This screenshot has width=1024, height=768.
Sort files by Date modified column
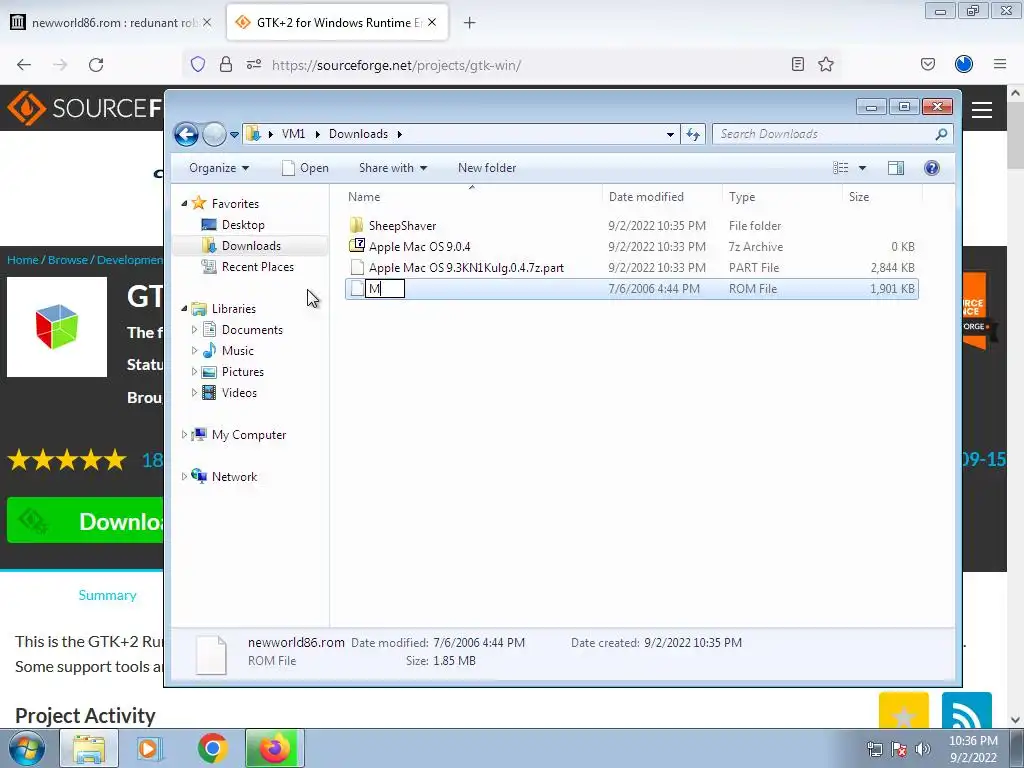coord(662,197)
